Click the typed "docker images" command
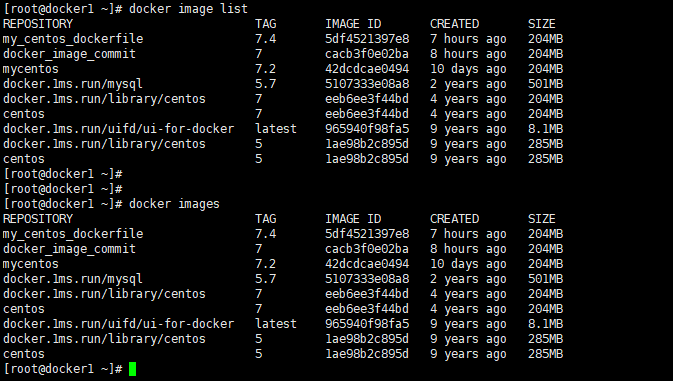This screenshot has height=381, width=673. click(x=174, y=204)
